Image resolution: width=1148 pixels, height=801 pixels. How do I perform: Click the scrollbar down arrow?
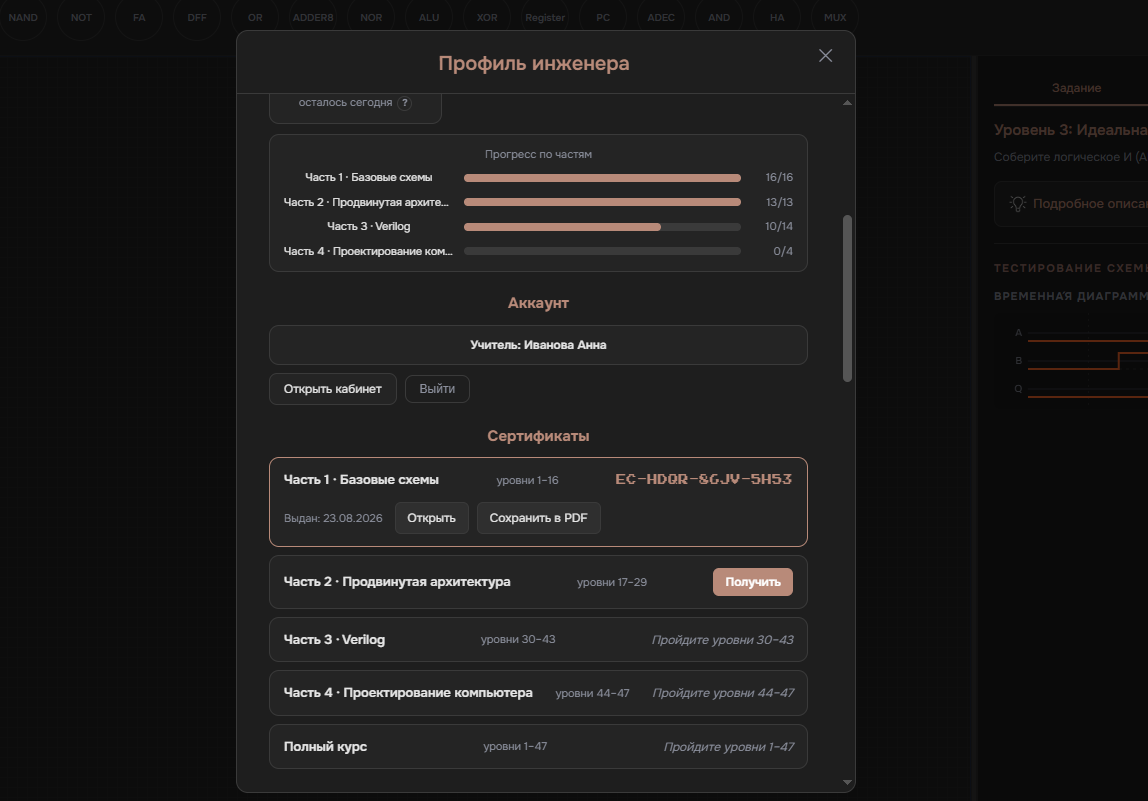[847, 783]
